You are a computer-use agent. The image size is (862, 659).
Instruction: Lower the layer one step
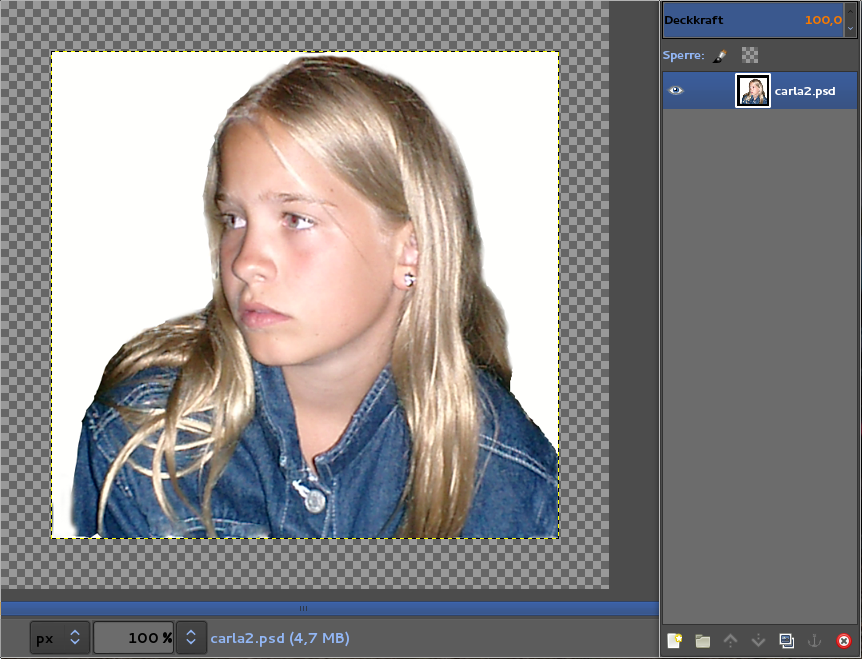coord(758,641)
